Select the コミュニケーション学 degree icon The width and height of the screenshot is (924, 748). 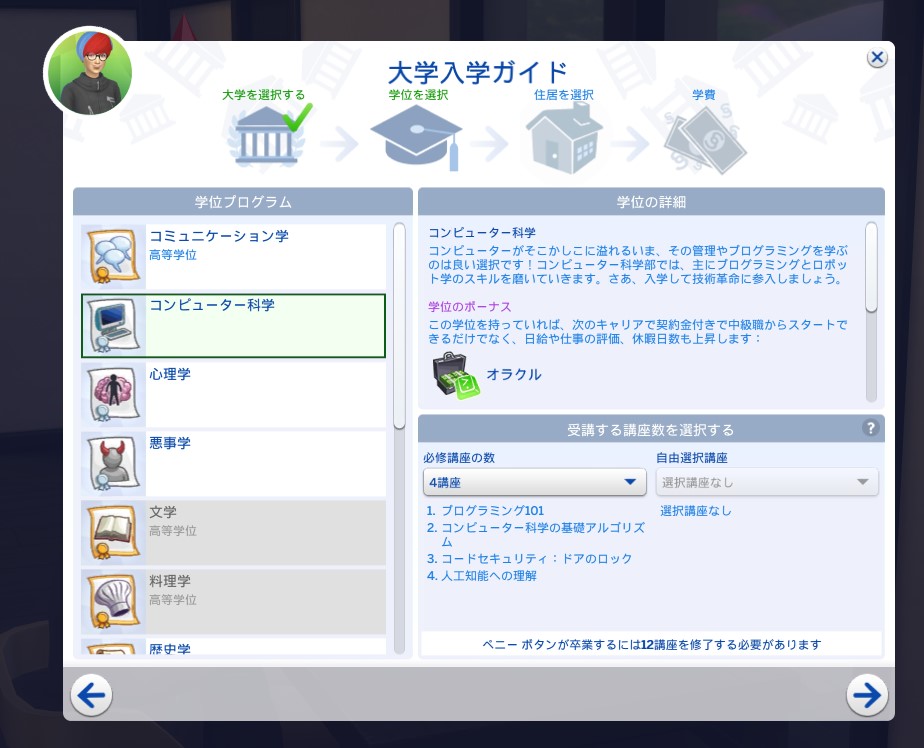tap(113, 256)
